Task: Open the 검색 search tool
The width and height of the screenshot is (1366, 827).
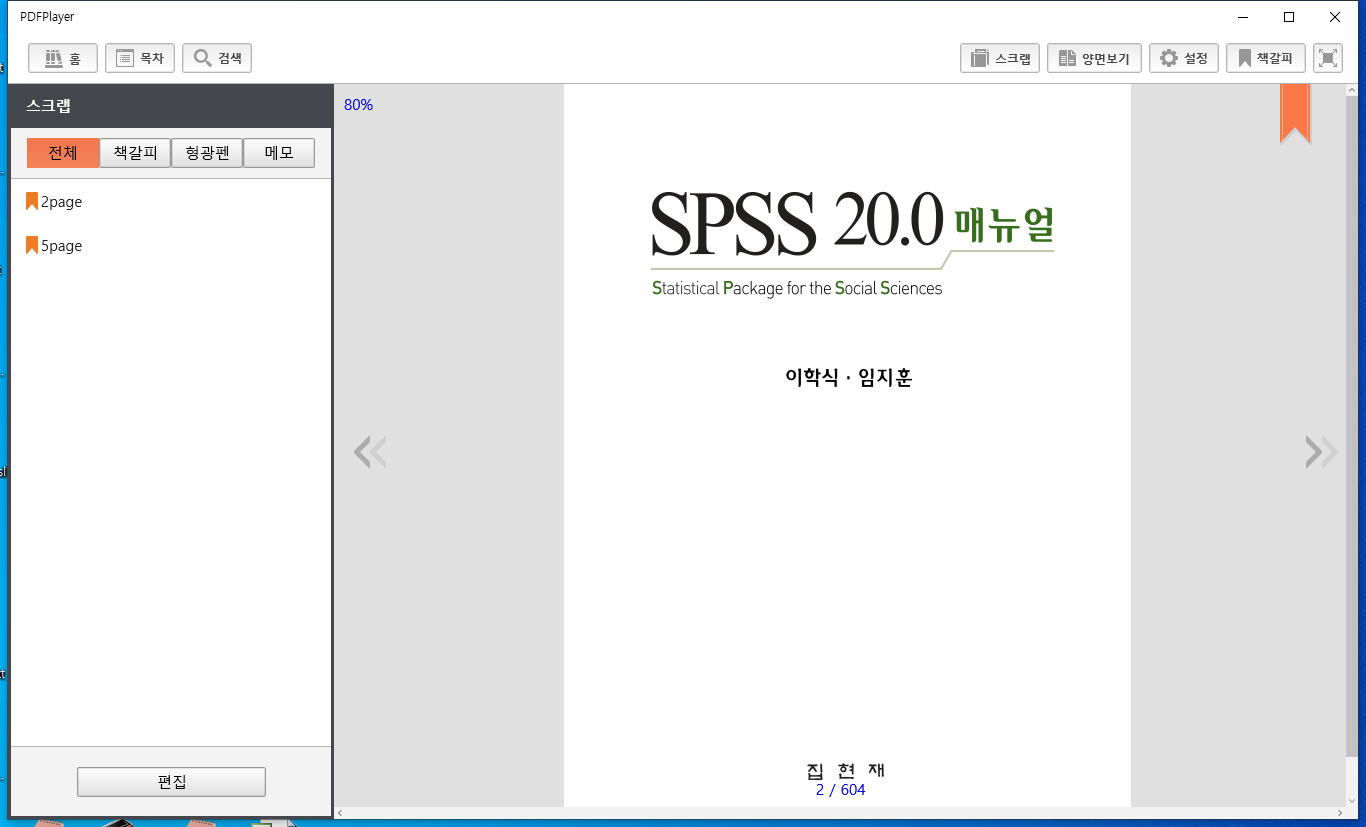Action: 217,58
